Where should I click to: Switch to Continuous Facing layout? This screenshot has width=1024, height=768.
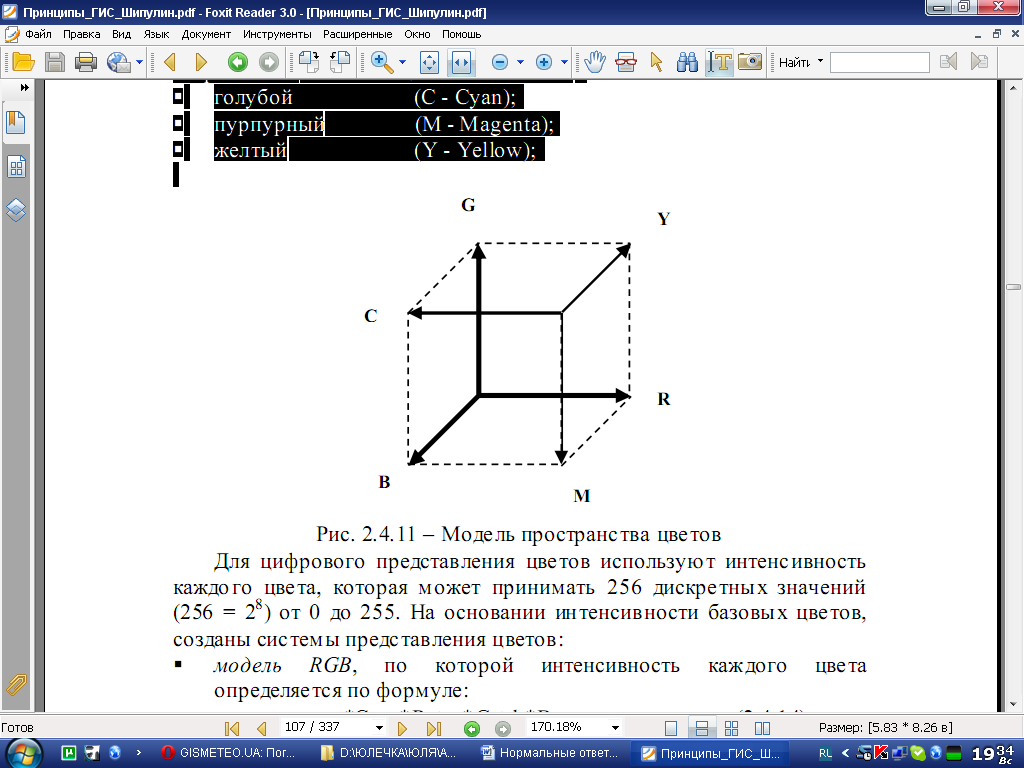[731, 728]
